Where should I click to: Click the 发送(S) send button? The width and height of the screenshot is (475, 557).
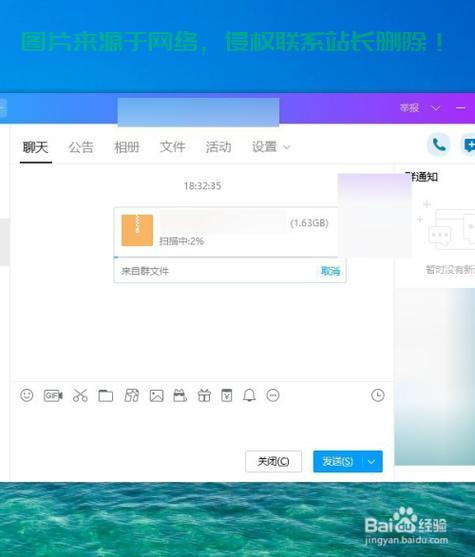click(x=338, y=461)
